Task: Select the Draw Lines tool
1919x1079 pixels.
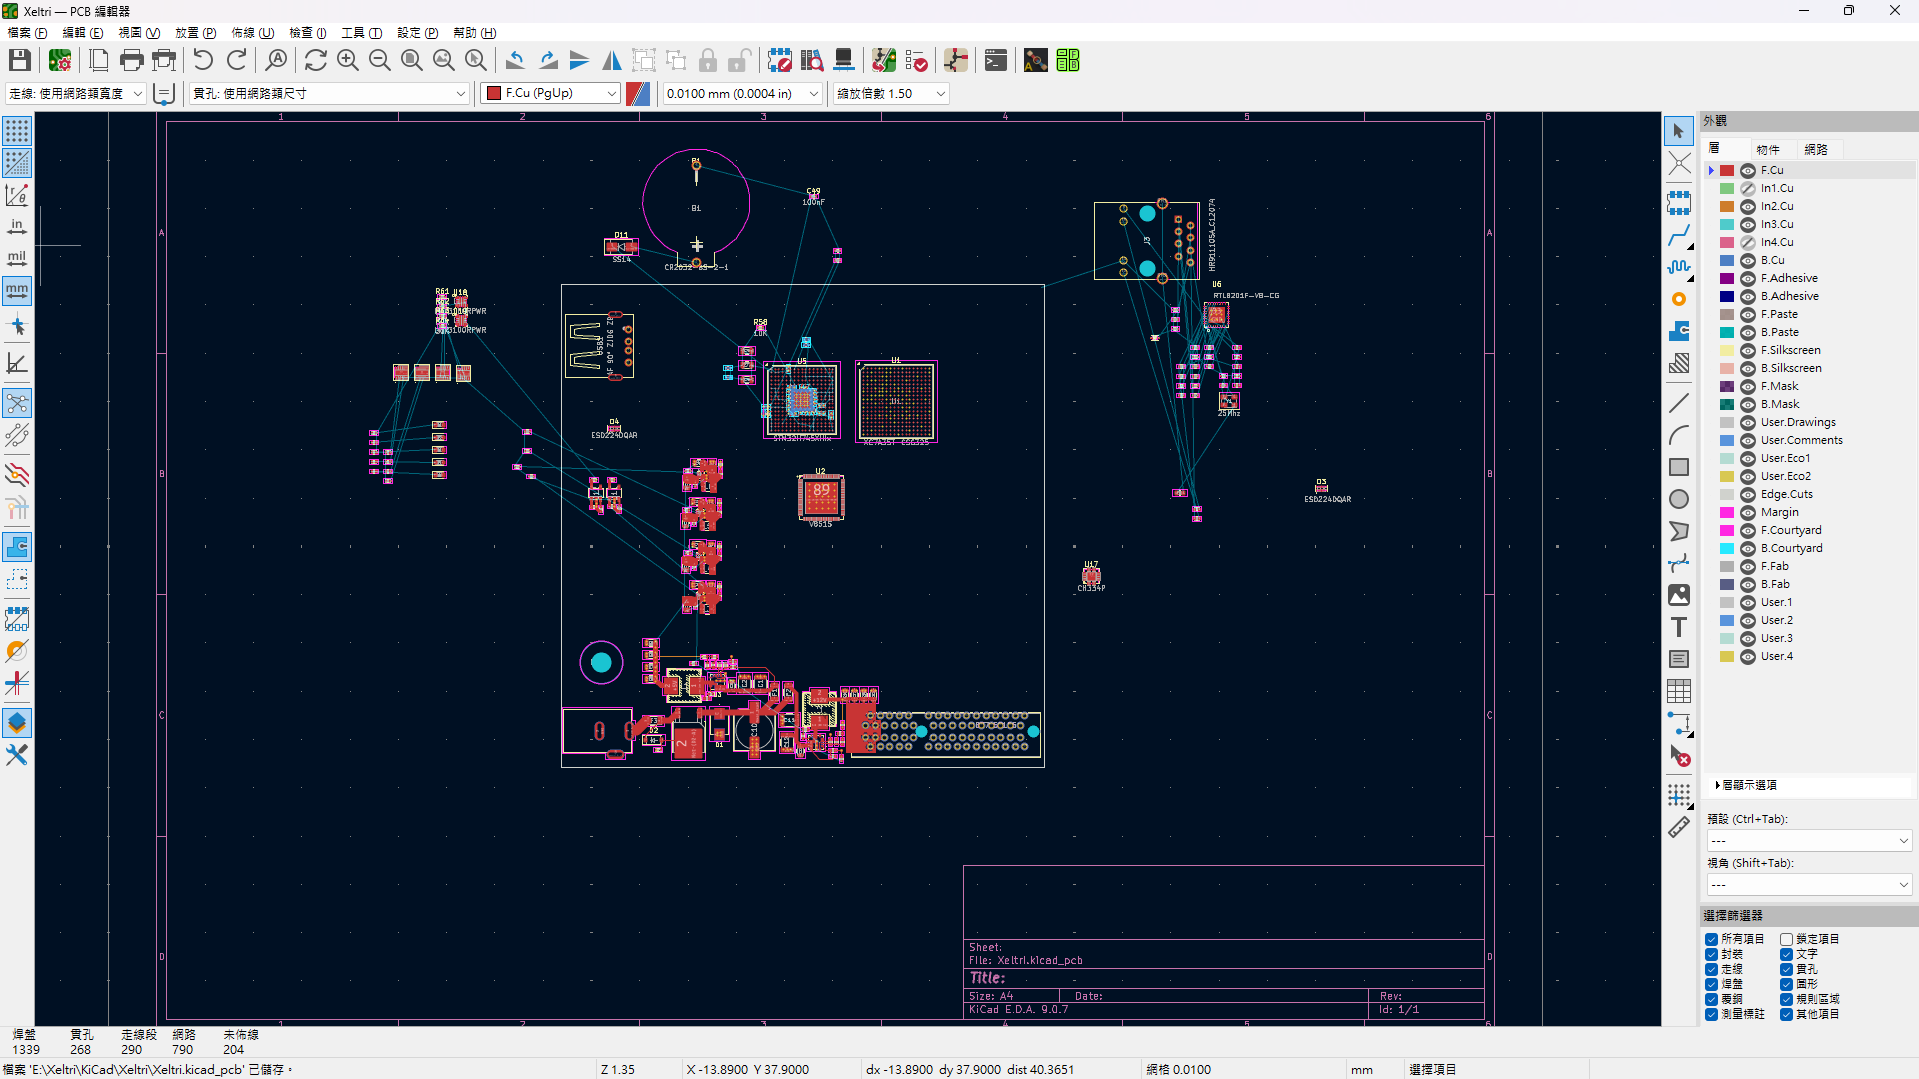Action: point(1679,403)
